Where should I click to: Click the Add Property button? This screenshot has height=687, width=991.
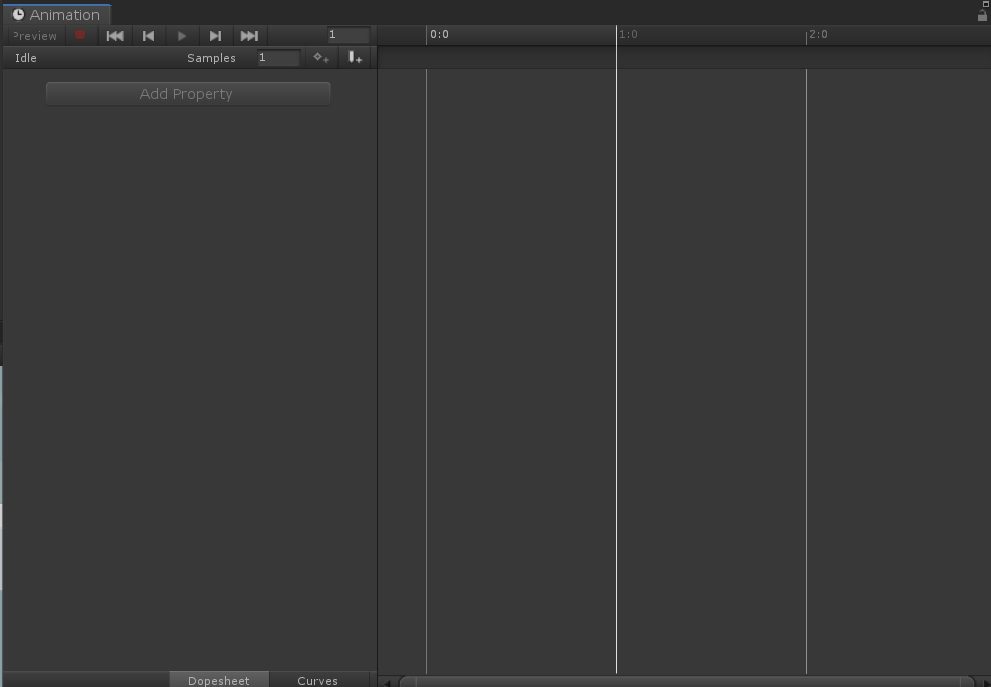187,93
